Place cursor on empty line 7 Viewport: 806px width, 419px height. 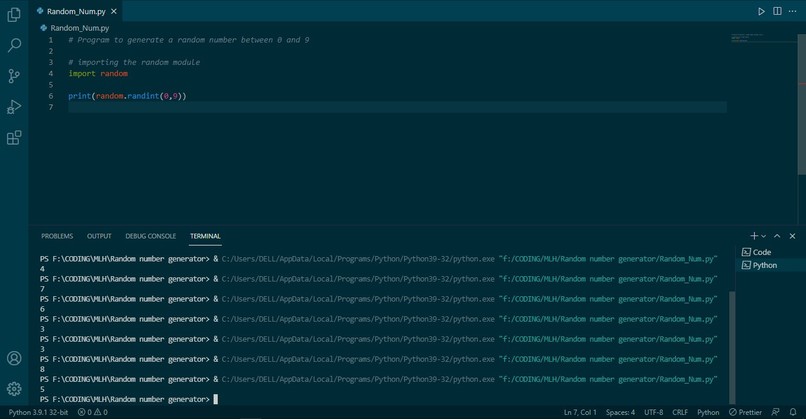(x=397, y=107)
